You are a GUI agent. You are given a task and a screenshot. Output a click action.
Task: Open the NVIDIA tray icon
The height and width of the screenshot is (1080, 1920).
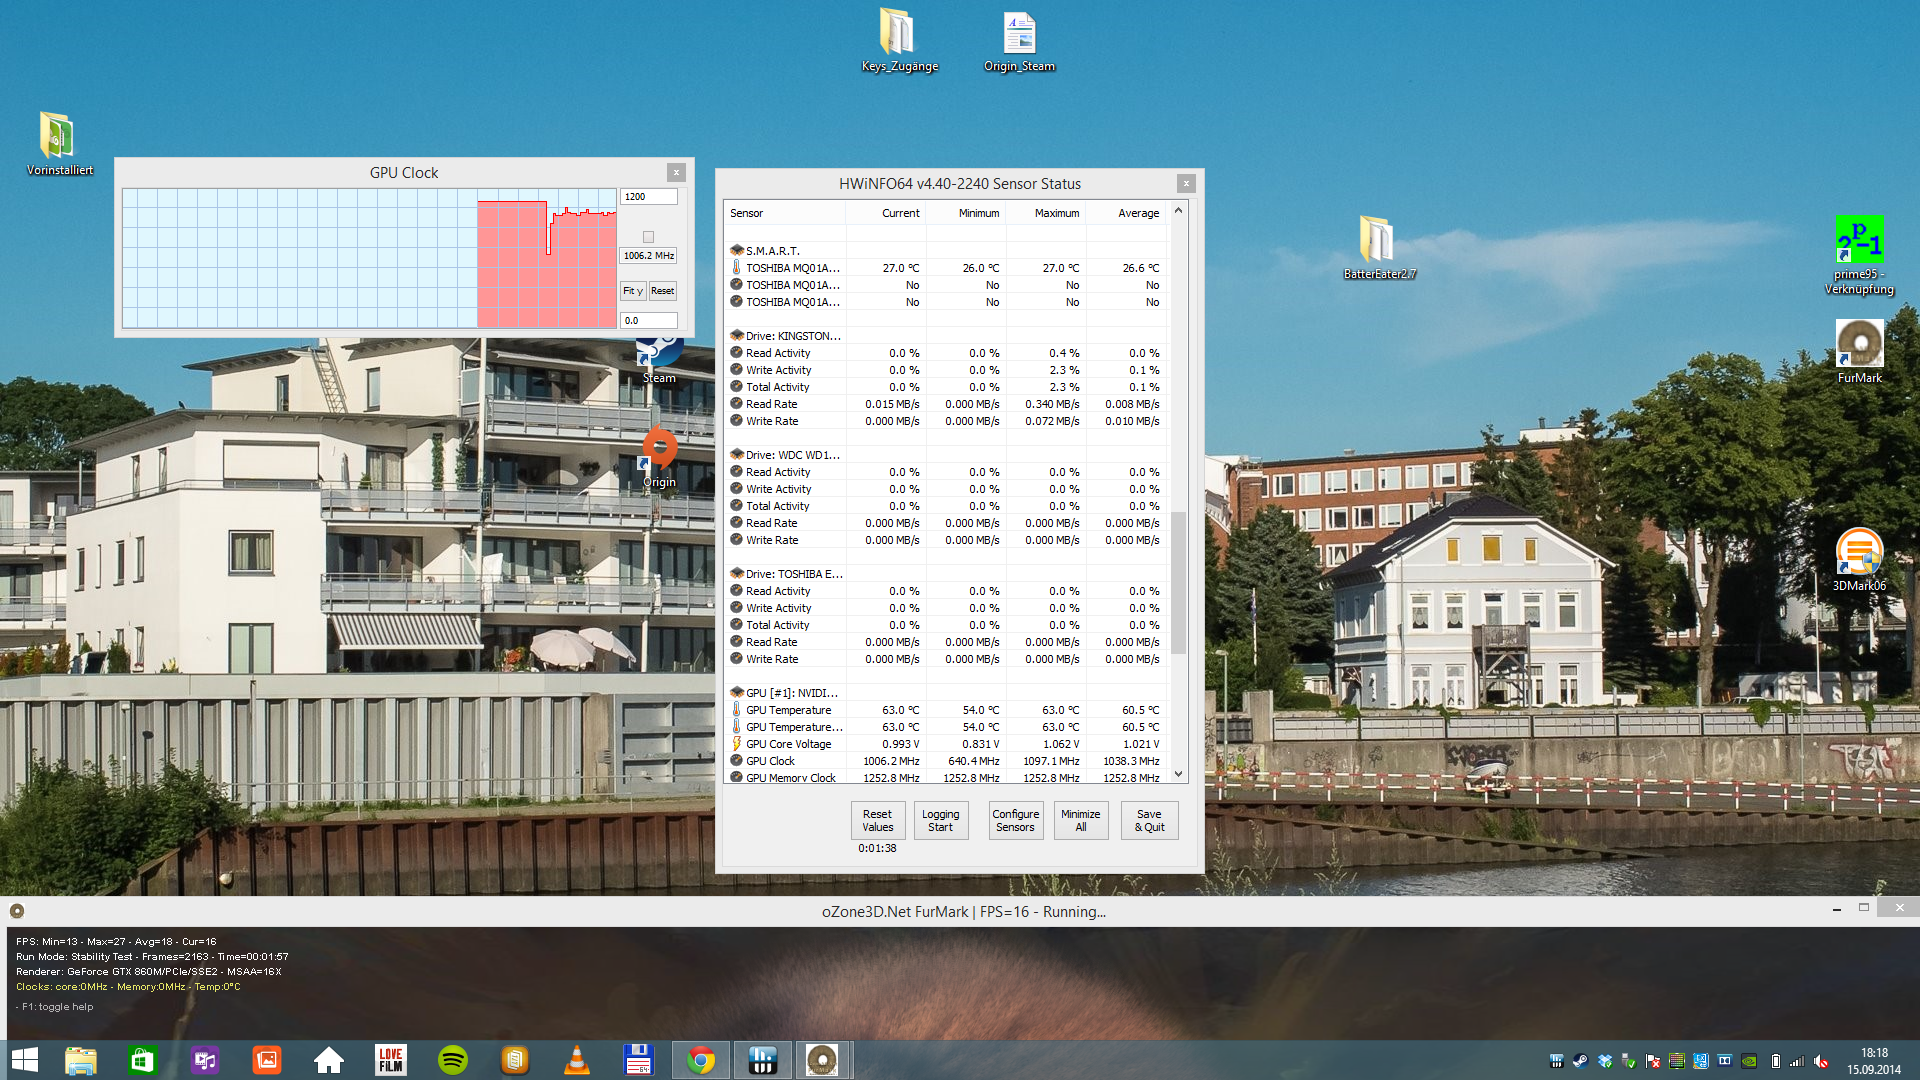click(x=1749, y=1061)
